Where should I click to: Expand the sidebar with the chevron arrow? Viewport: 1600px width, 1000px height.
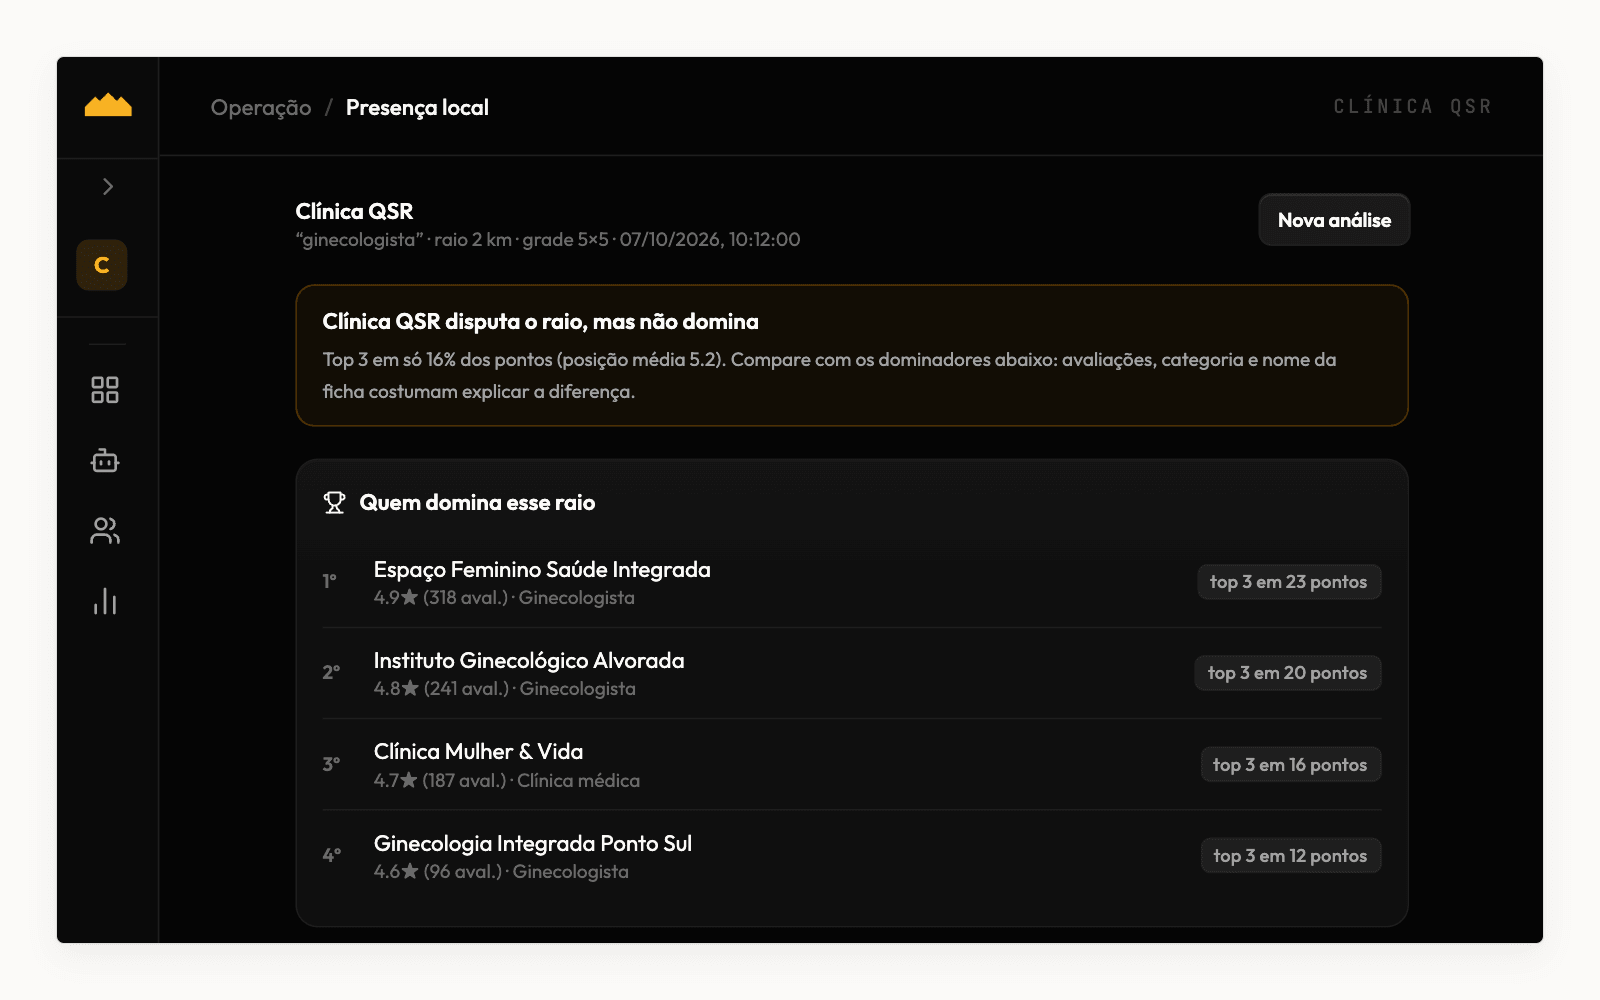pyautogui.click(x=108, y=187)
